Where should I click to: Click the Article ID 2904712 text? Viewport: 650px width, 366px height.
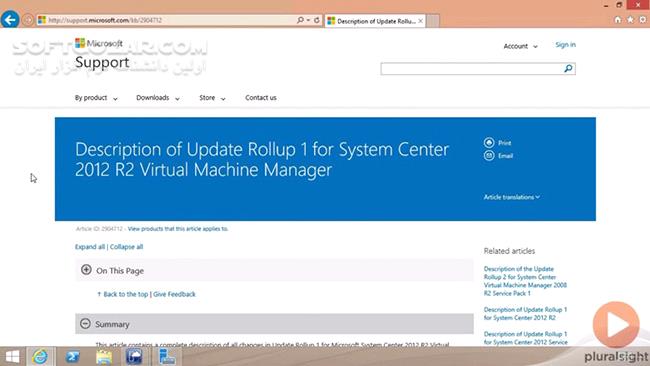(x=99, y=228)
